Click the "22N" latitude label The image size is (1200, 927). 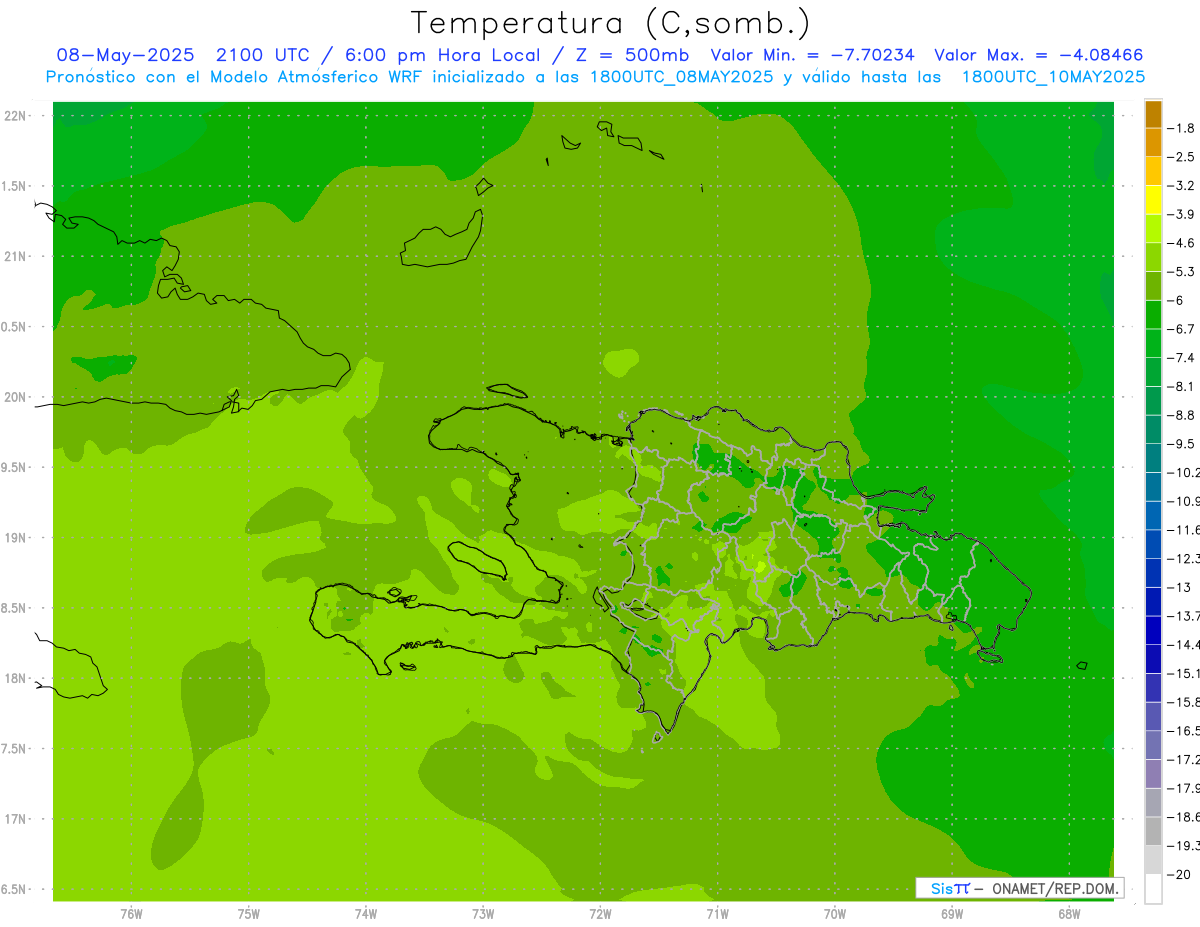[x=15, y=115]
